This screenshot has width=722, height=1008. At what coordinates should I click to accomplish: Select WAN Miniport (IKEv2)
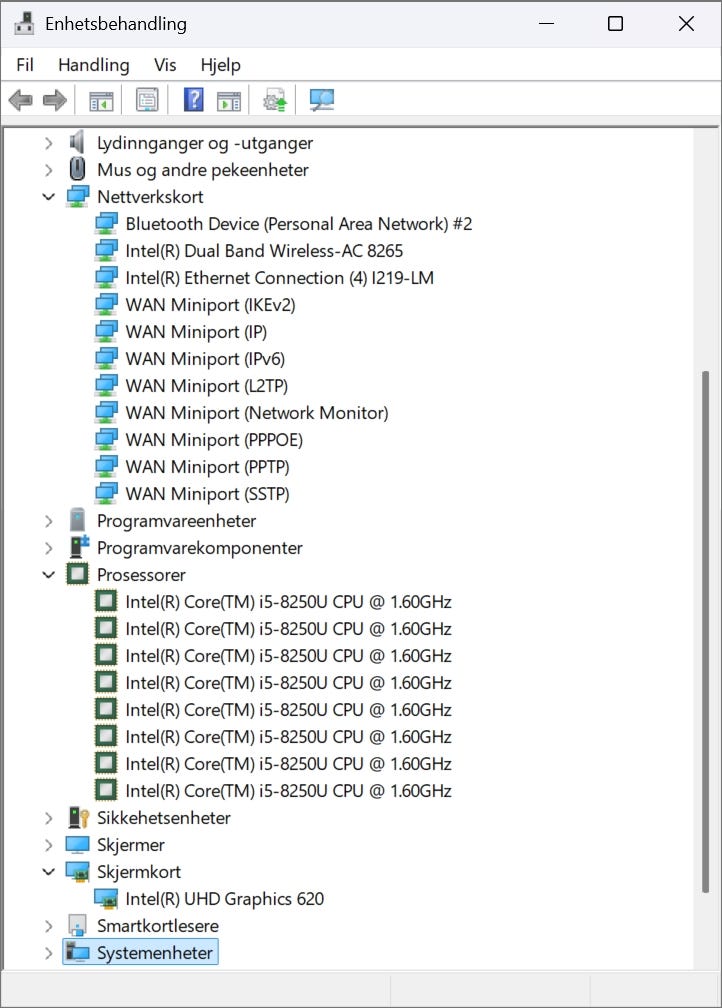click(x=210, y=305)
